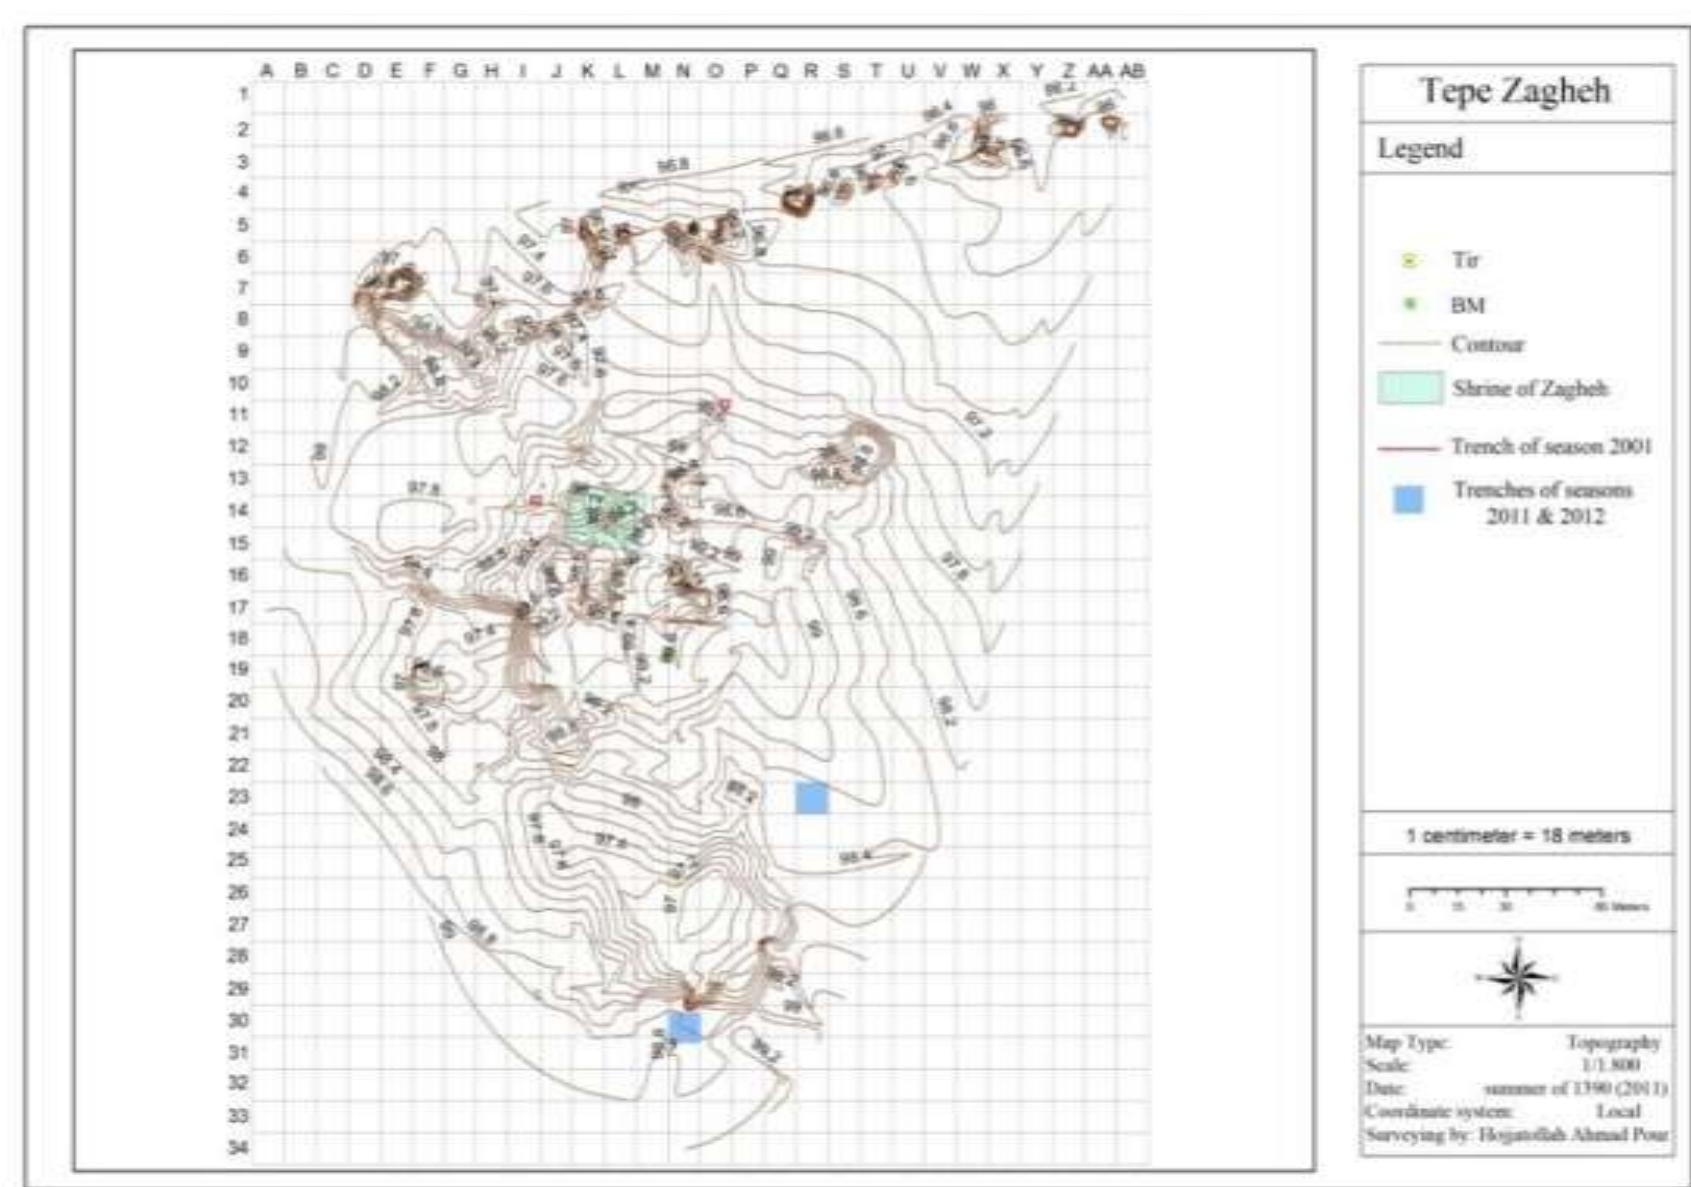Screen dimensions: 1691x1187
Task: Click the green Shrine area on the map
Action: [606, 516]
